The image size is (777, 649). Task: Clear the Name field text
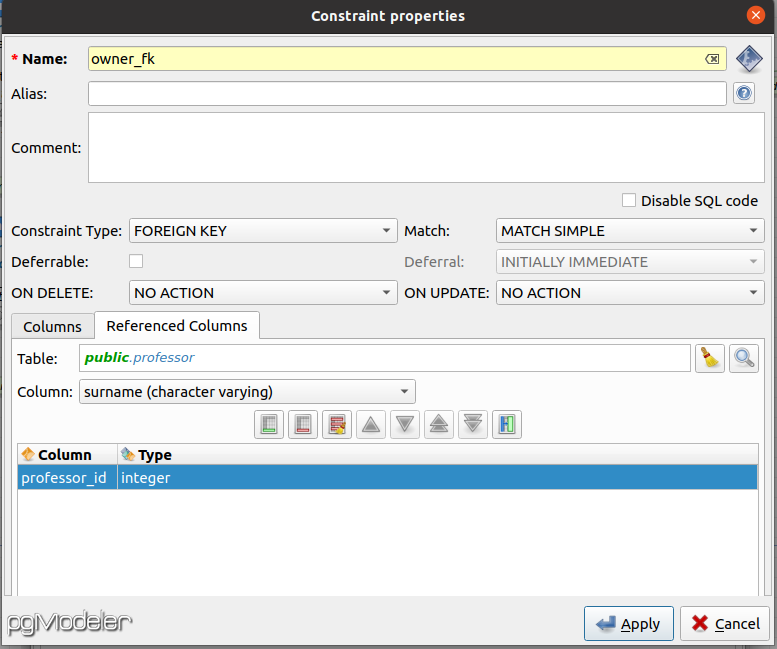click(x=712, y=59)
